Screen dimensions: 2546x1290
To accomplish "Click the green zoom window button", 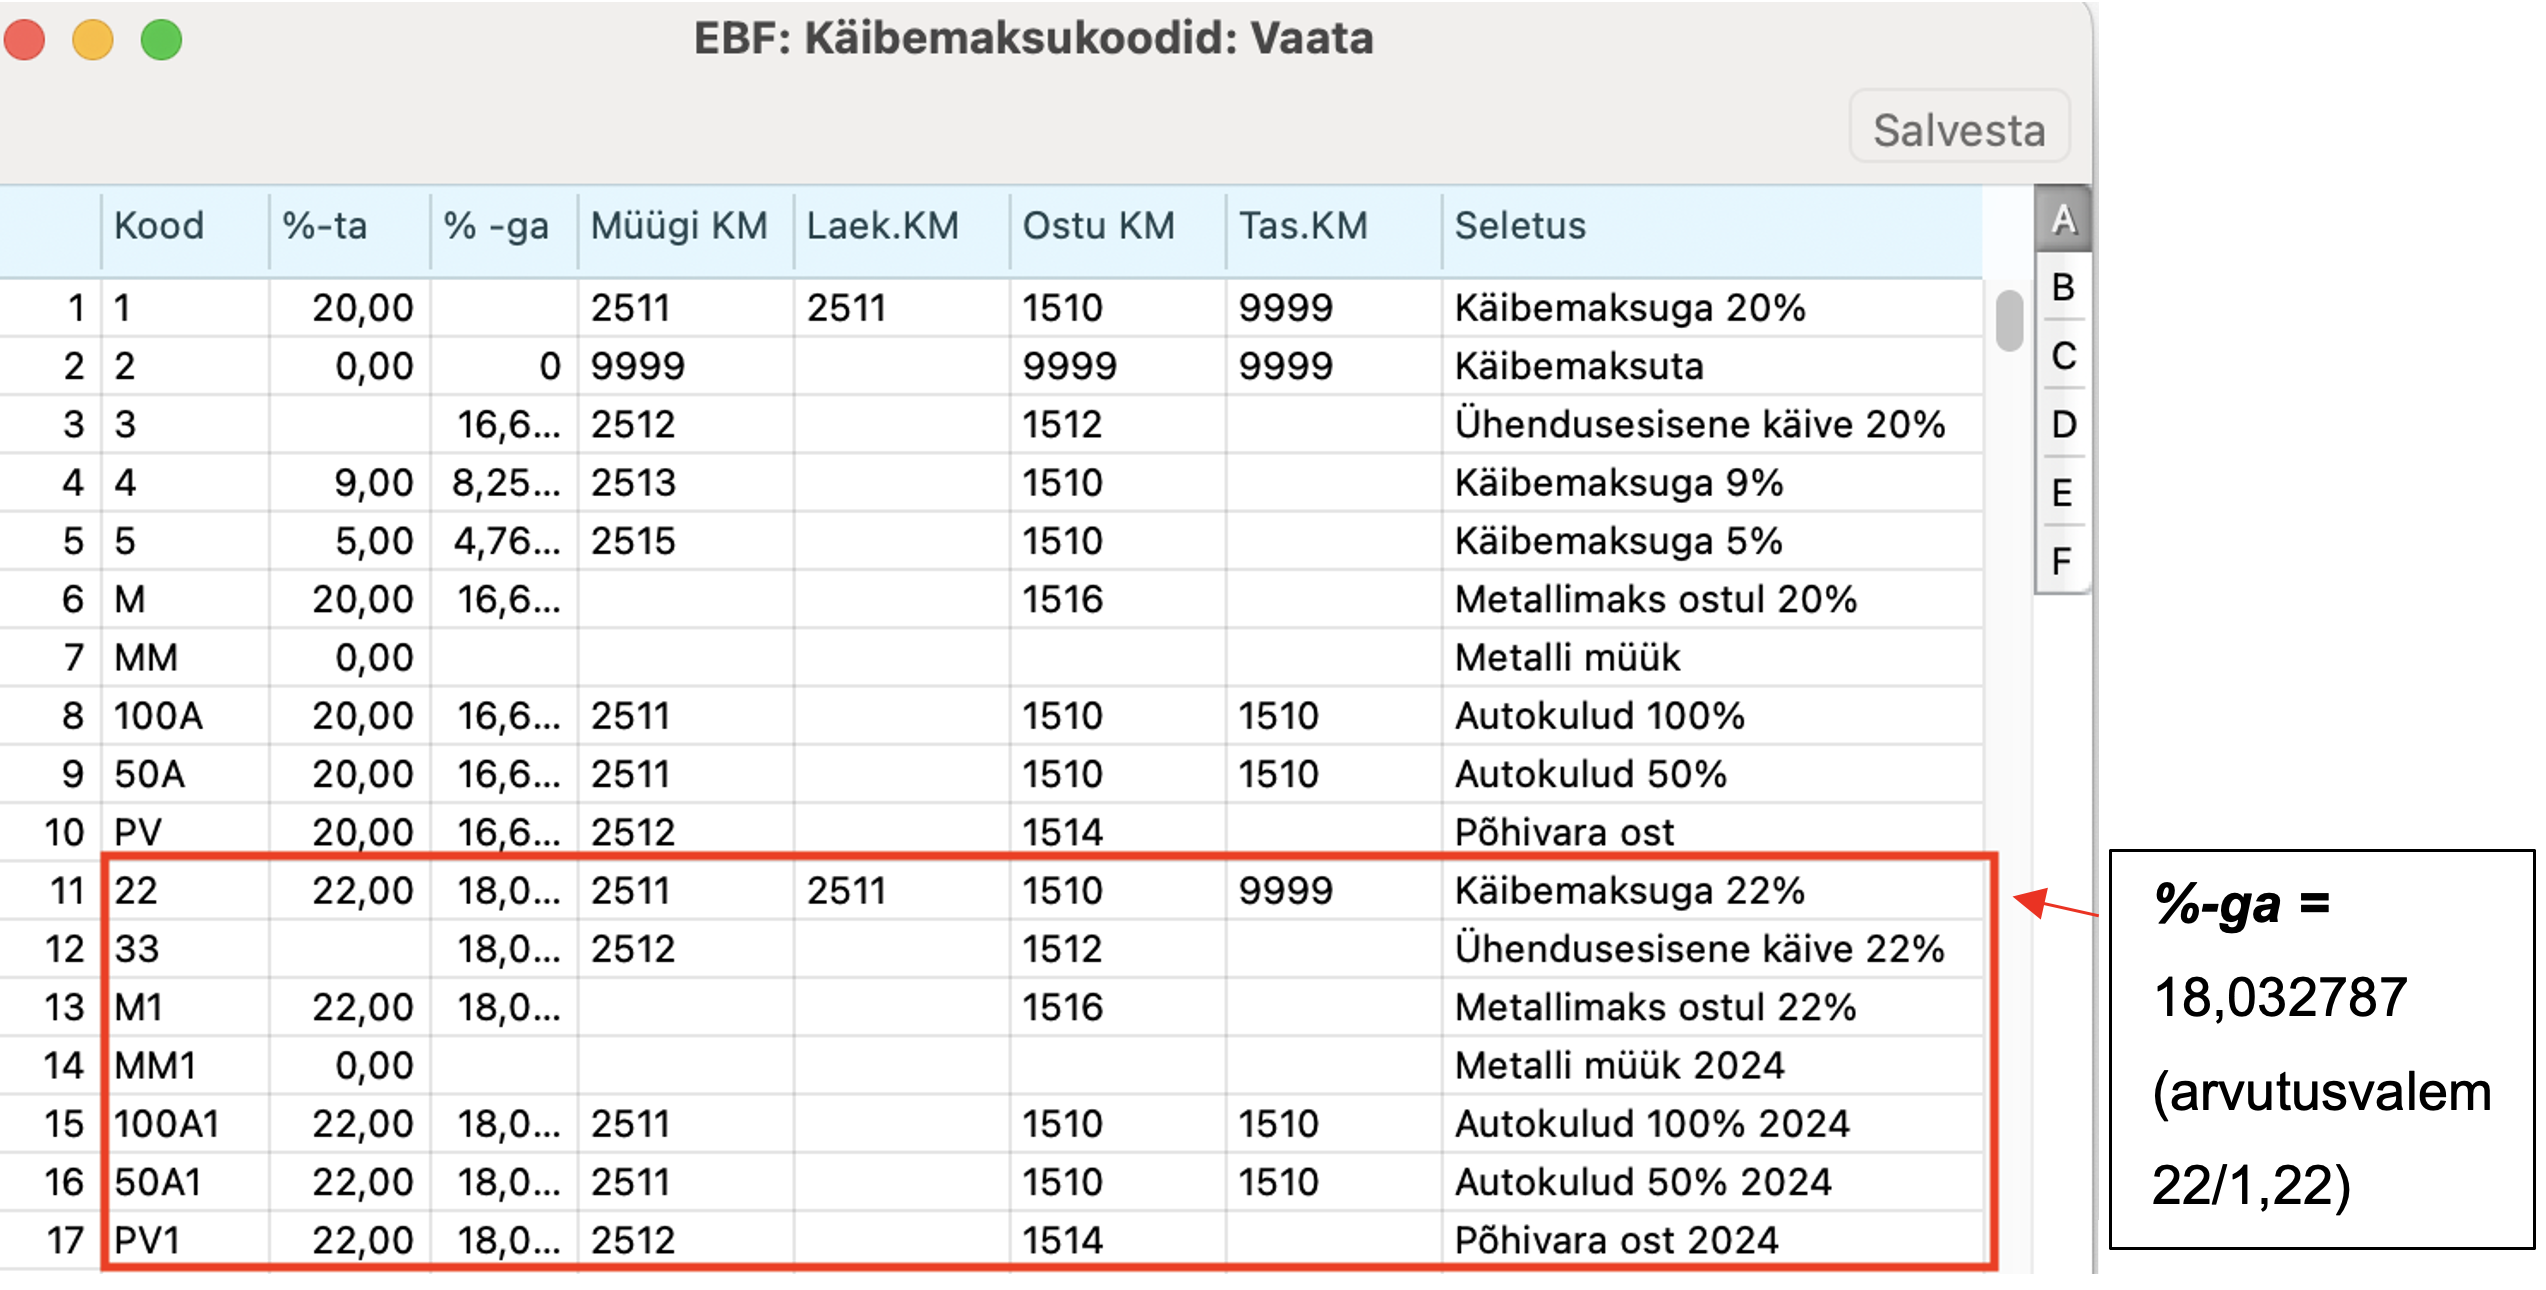I will click(161, 40).
